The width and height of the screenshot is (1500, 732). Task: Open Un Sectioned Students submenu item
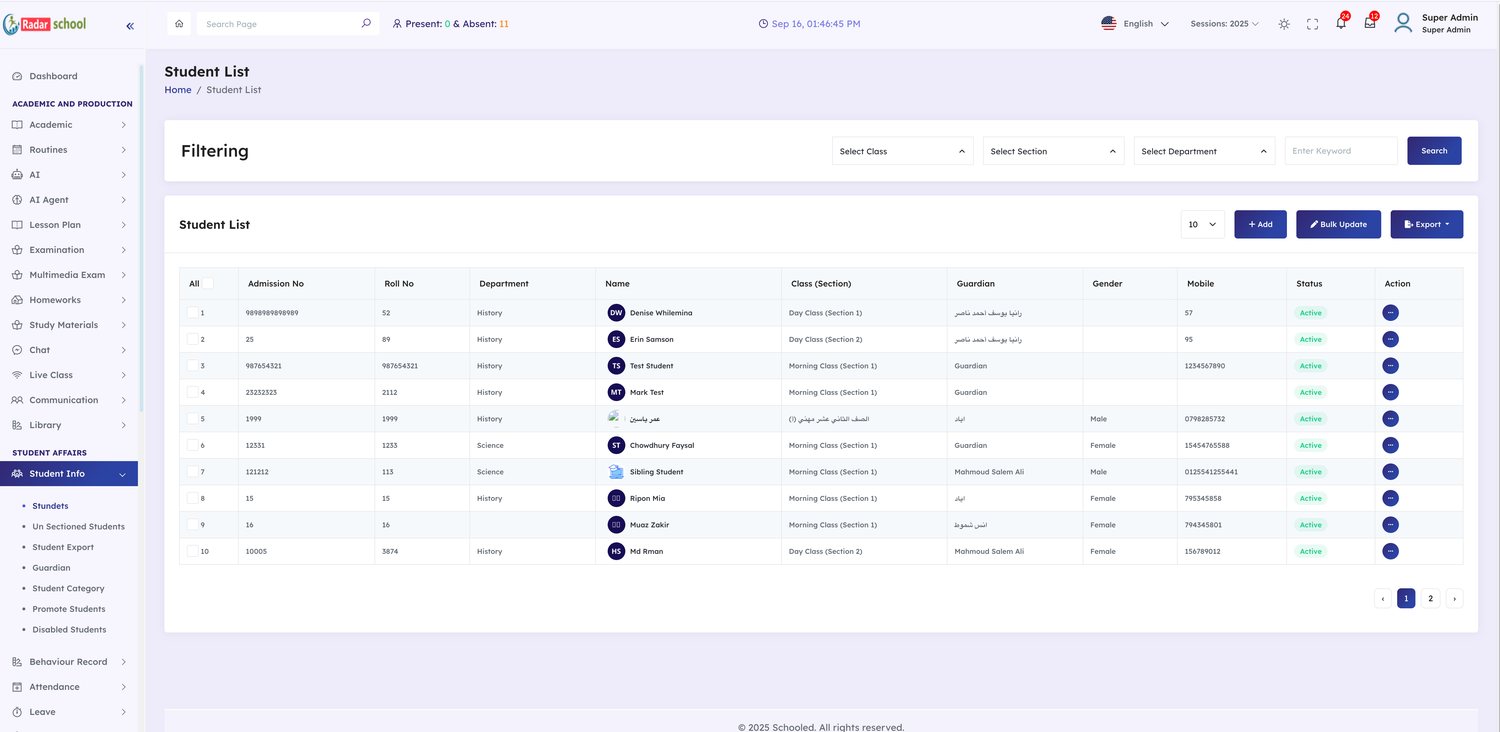point(78,526)
